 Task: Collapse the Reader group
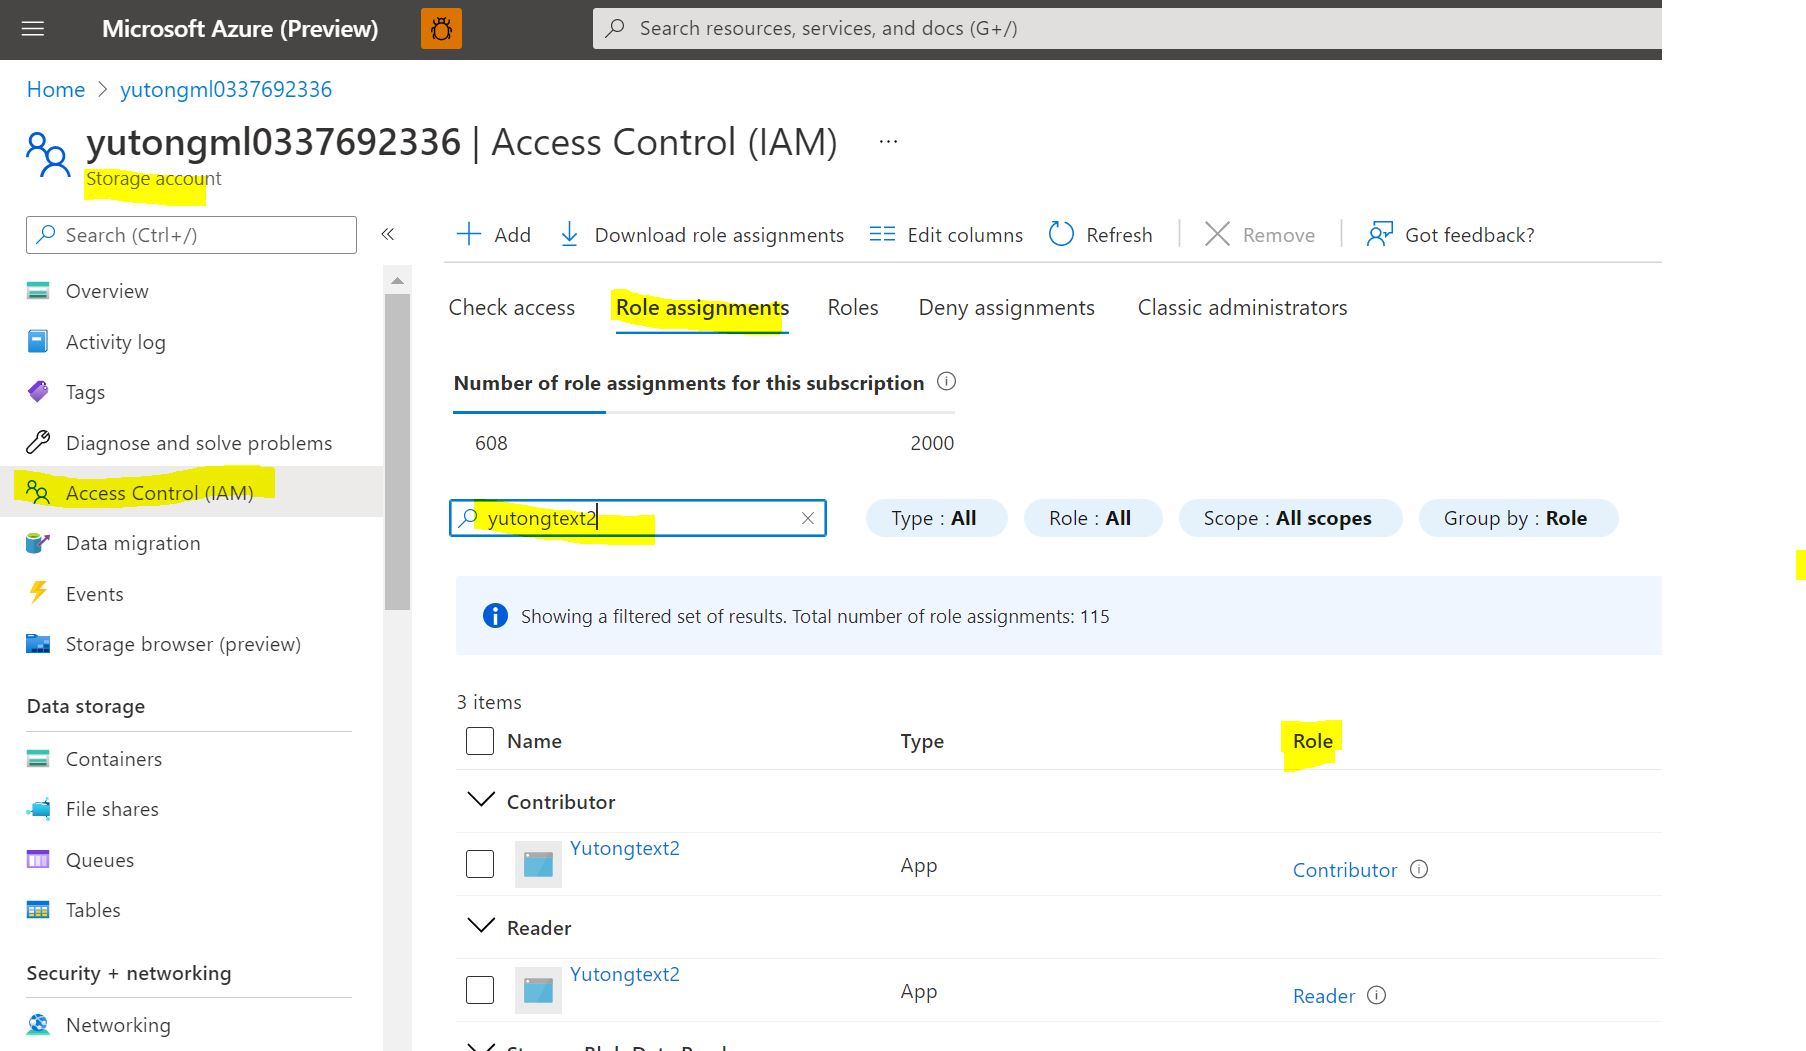[481, 926]
